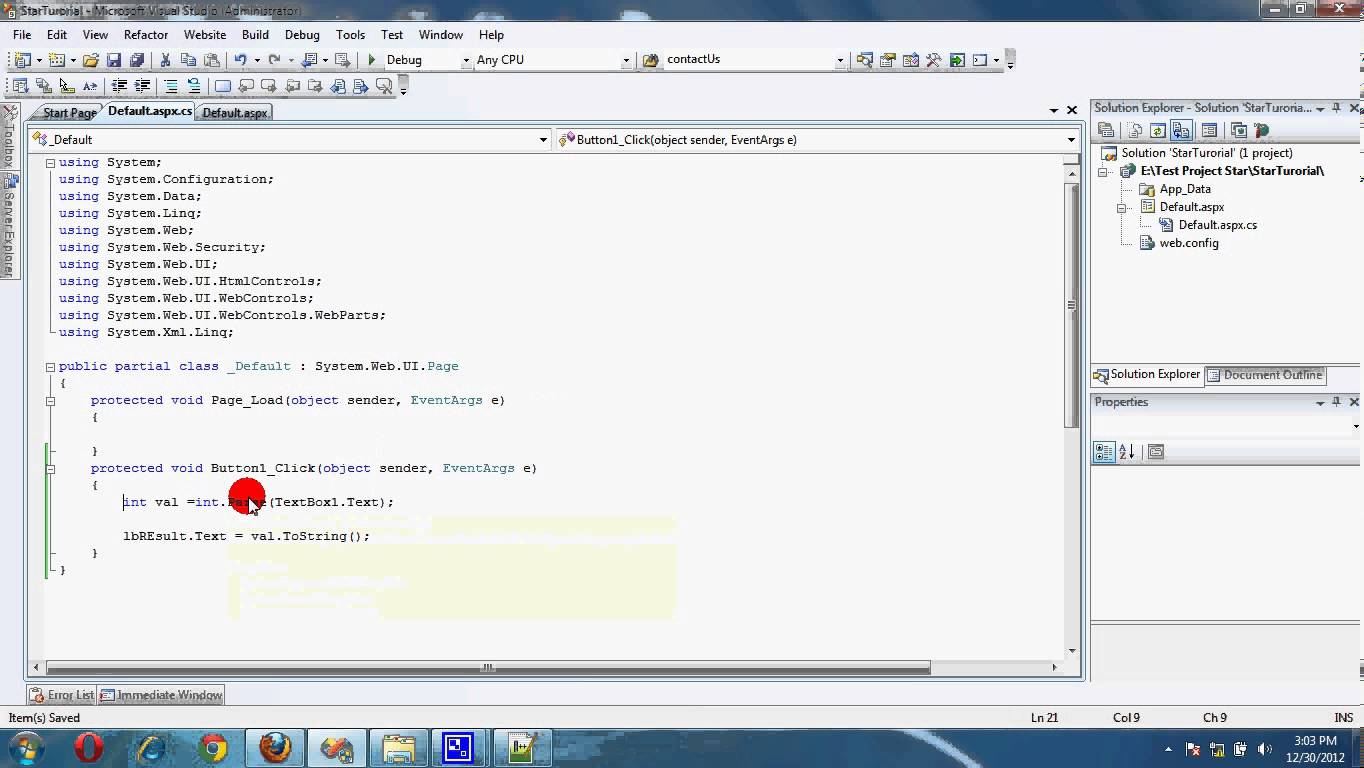Toggle auto-hide with the Solution Explorer pushpin
The width and height of the screenshot is (1364, 768).
tap(1338, 107)
